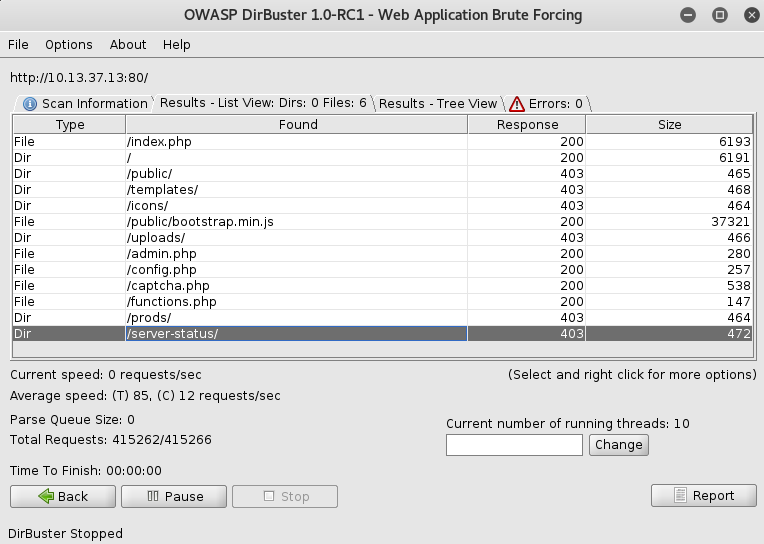764x544 pixels.
Task: Click the DirBuster Stopped status text
Action: pyautogui.click(x=65, y=534)
